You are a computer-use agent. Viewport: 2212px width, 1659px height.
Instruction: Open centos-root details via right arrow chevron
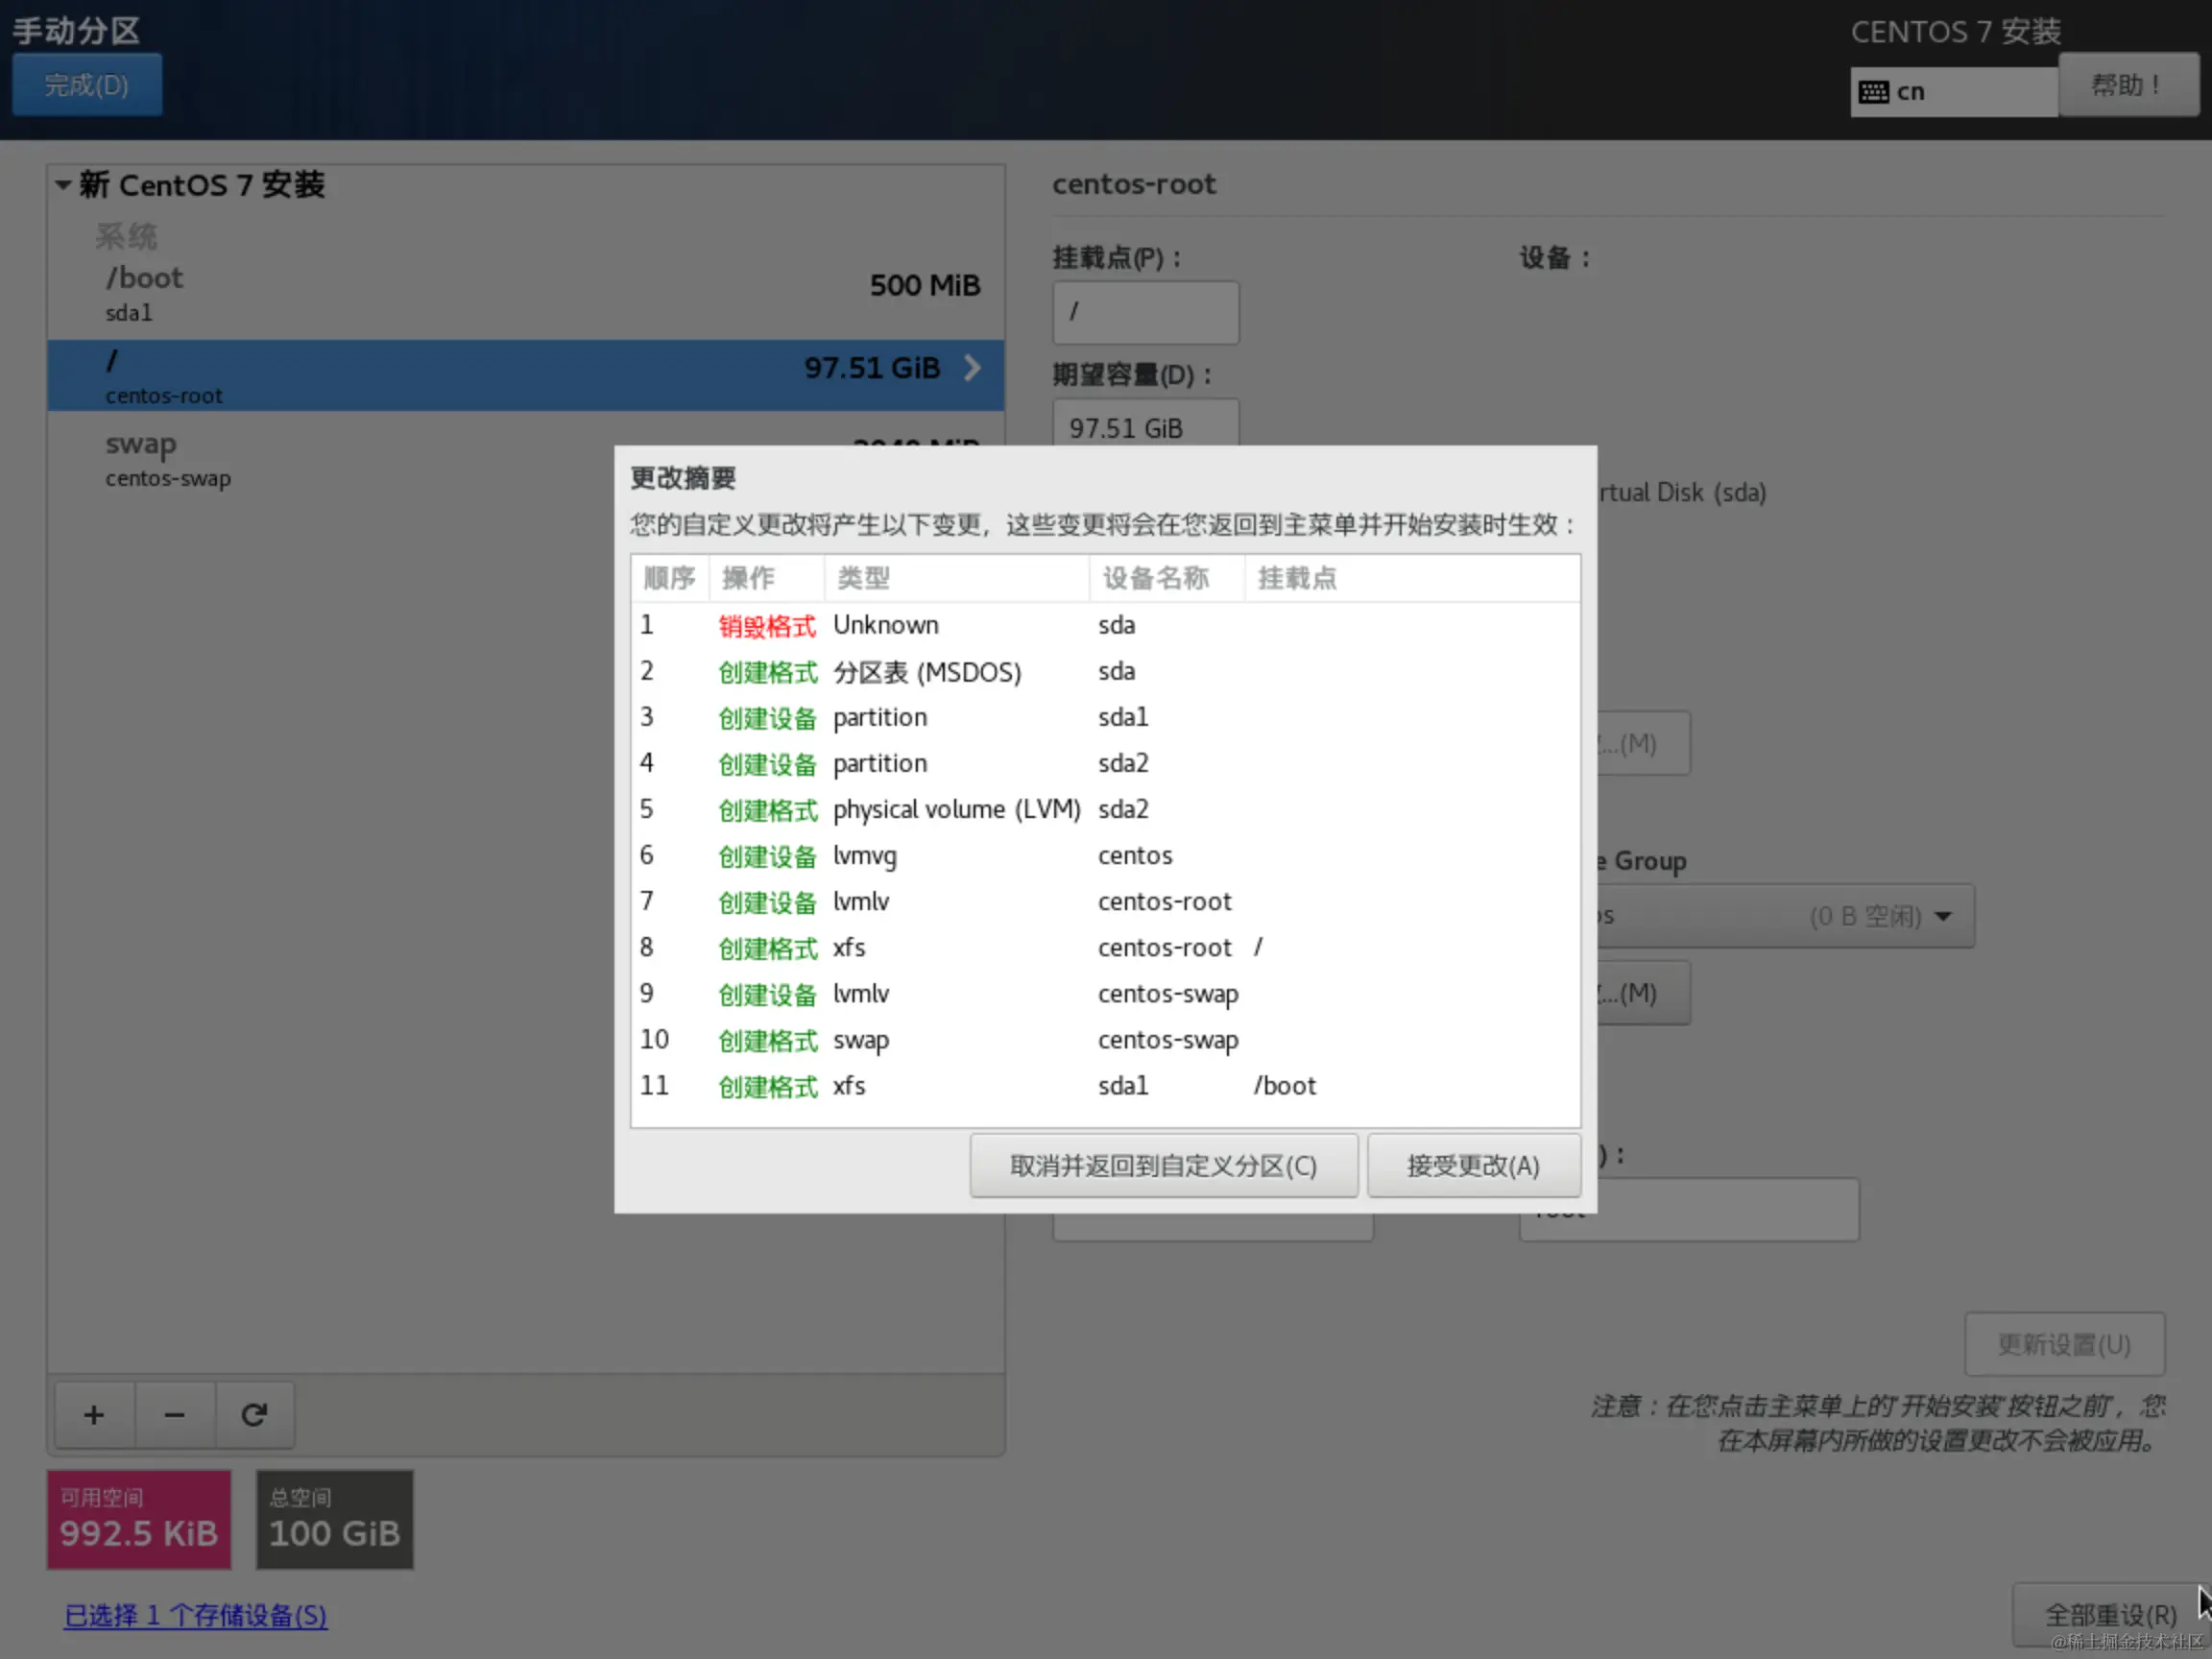[x=972, y=368]
